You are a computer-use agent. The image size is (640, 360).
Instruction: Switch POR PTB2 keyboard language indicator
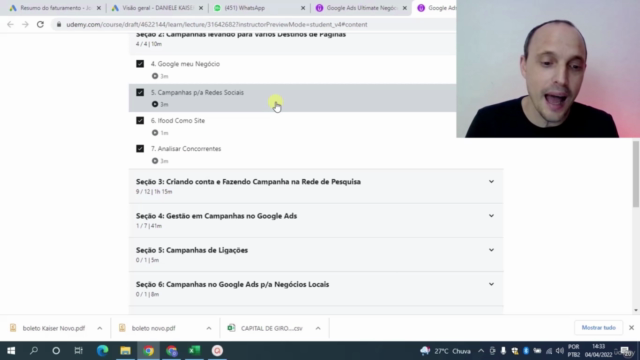[x=573, y=351]
